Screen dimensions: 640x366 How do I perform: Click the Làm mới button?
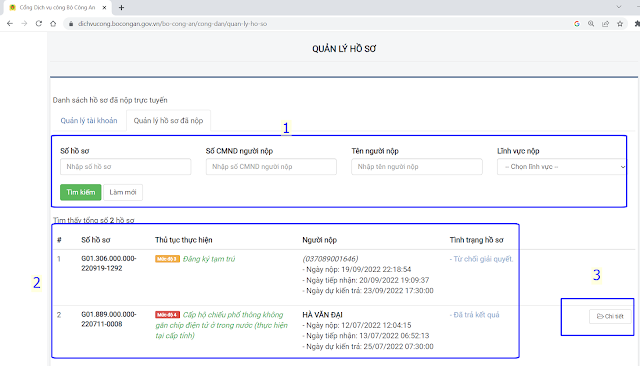[x=123, y=192]
